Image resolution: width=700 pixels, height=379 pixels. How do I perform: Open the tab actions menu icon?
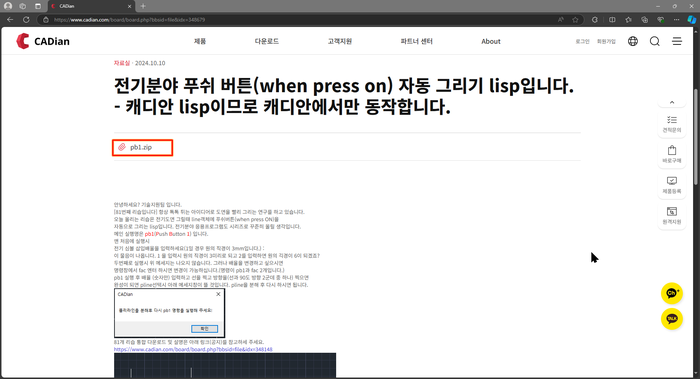pos(38,6)
